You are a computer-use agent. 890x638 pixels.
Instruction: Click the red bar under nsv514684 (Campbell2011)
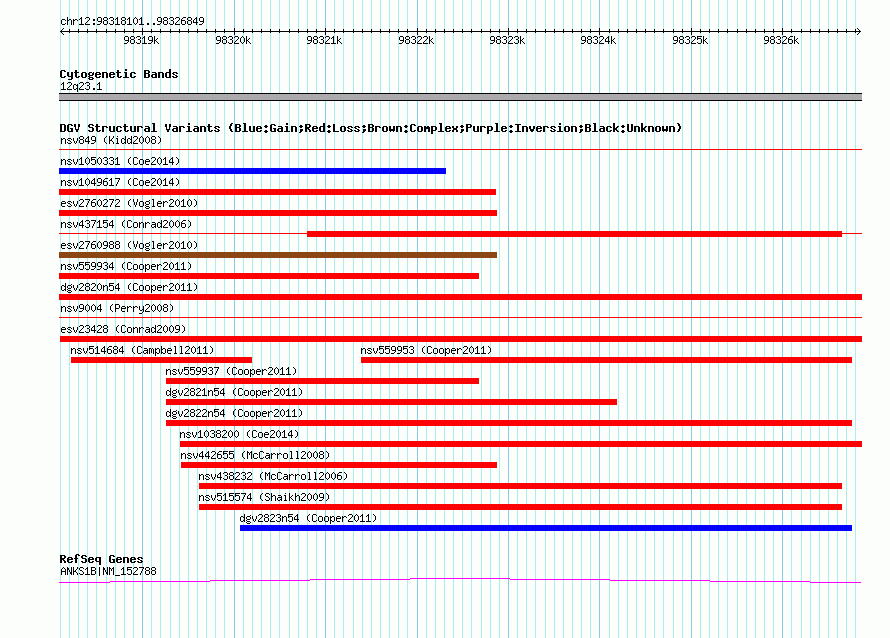tap(161, 360)
